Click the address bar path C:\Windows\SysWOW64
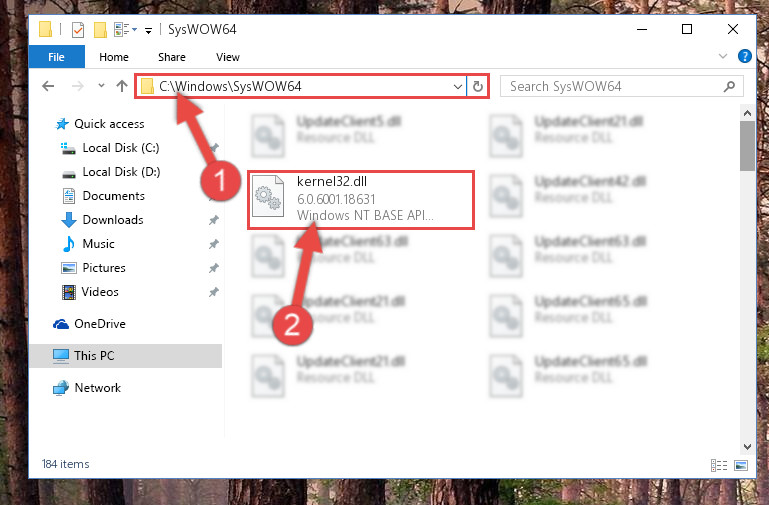Viewport: 769px width, 505px height. (230, 86)
